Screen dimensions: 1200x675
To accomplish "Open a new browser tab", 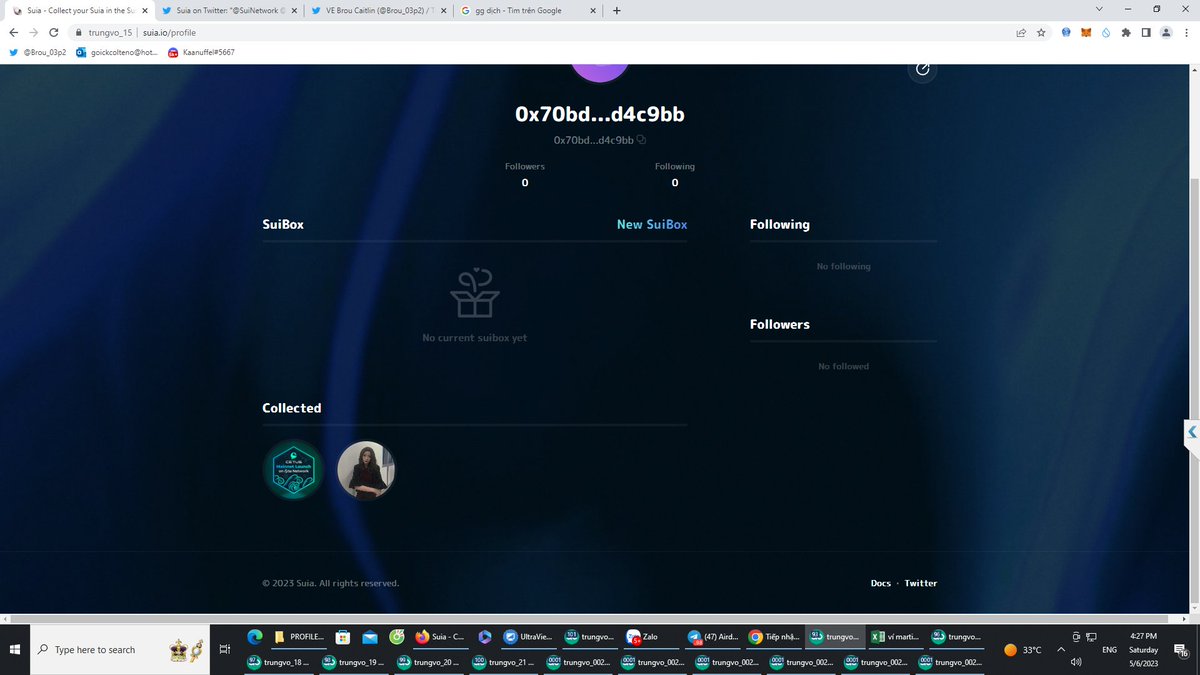I will point(616,11).
